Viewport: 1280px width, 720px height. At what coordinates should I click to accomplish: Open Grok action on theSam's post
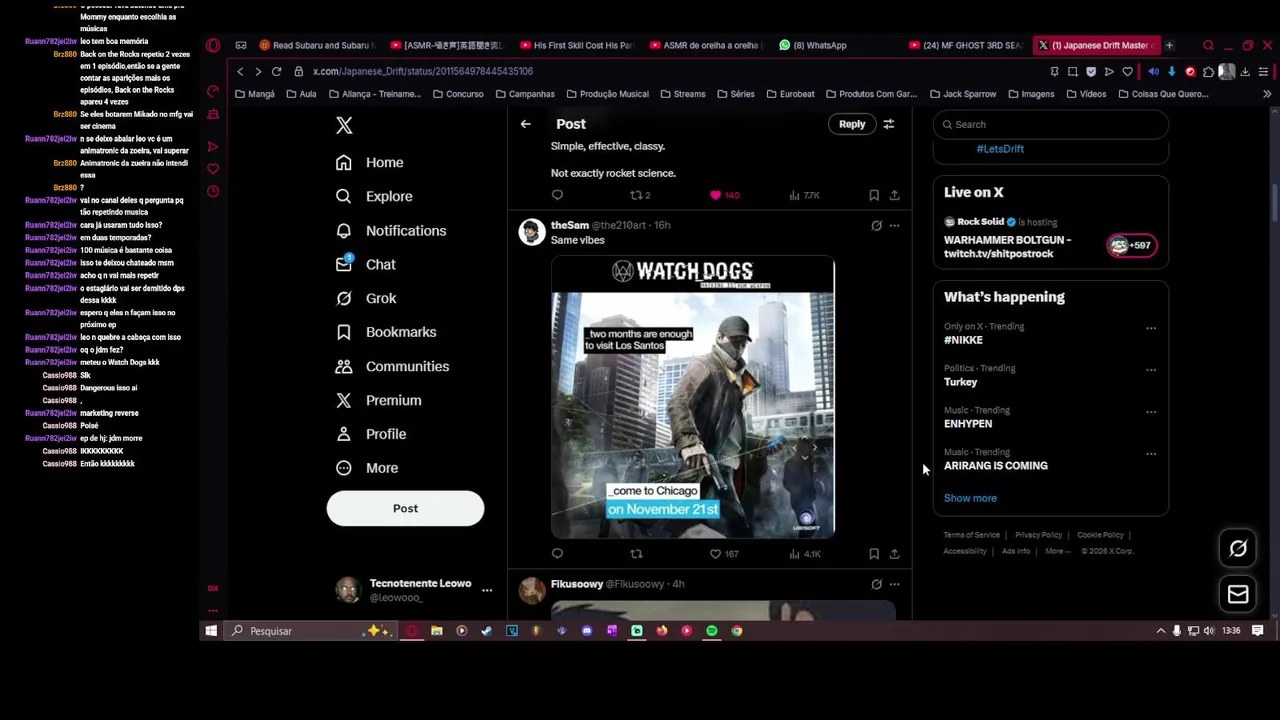[876, 226]
